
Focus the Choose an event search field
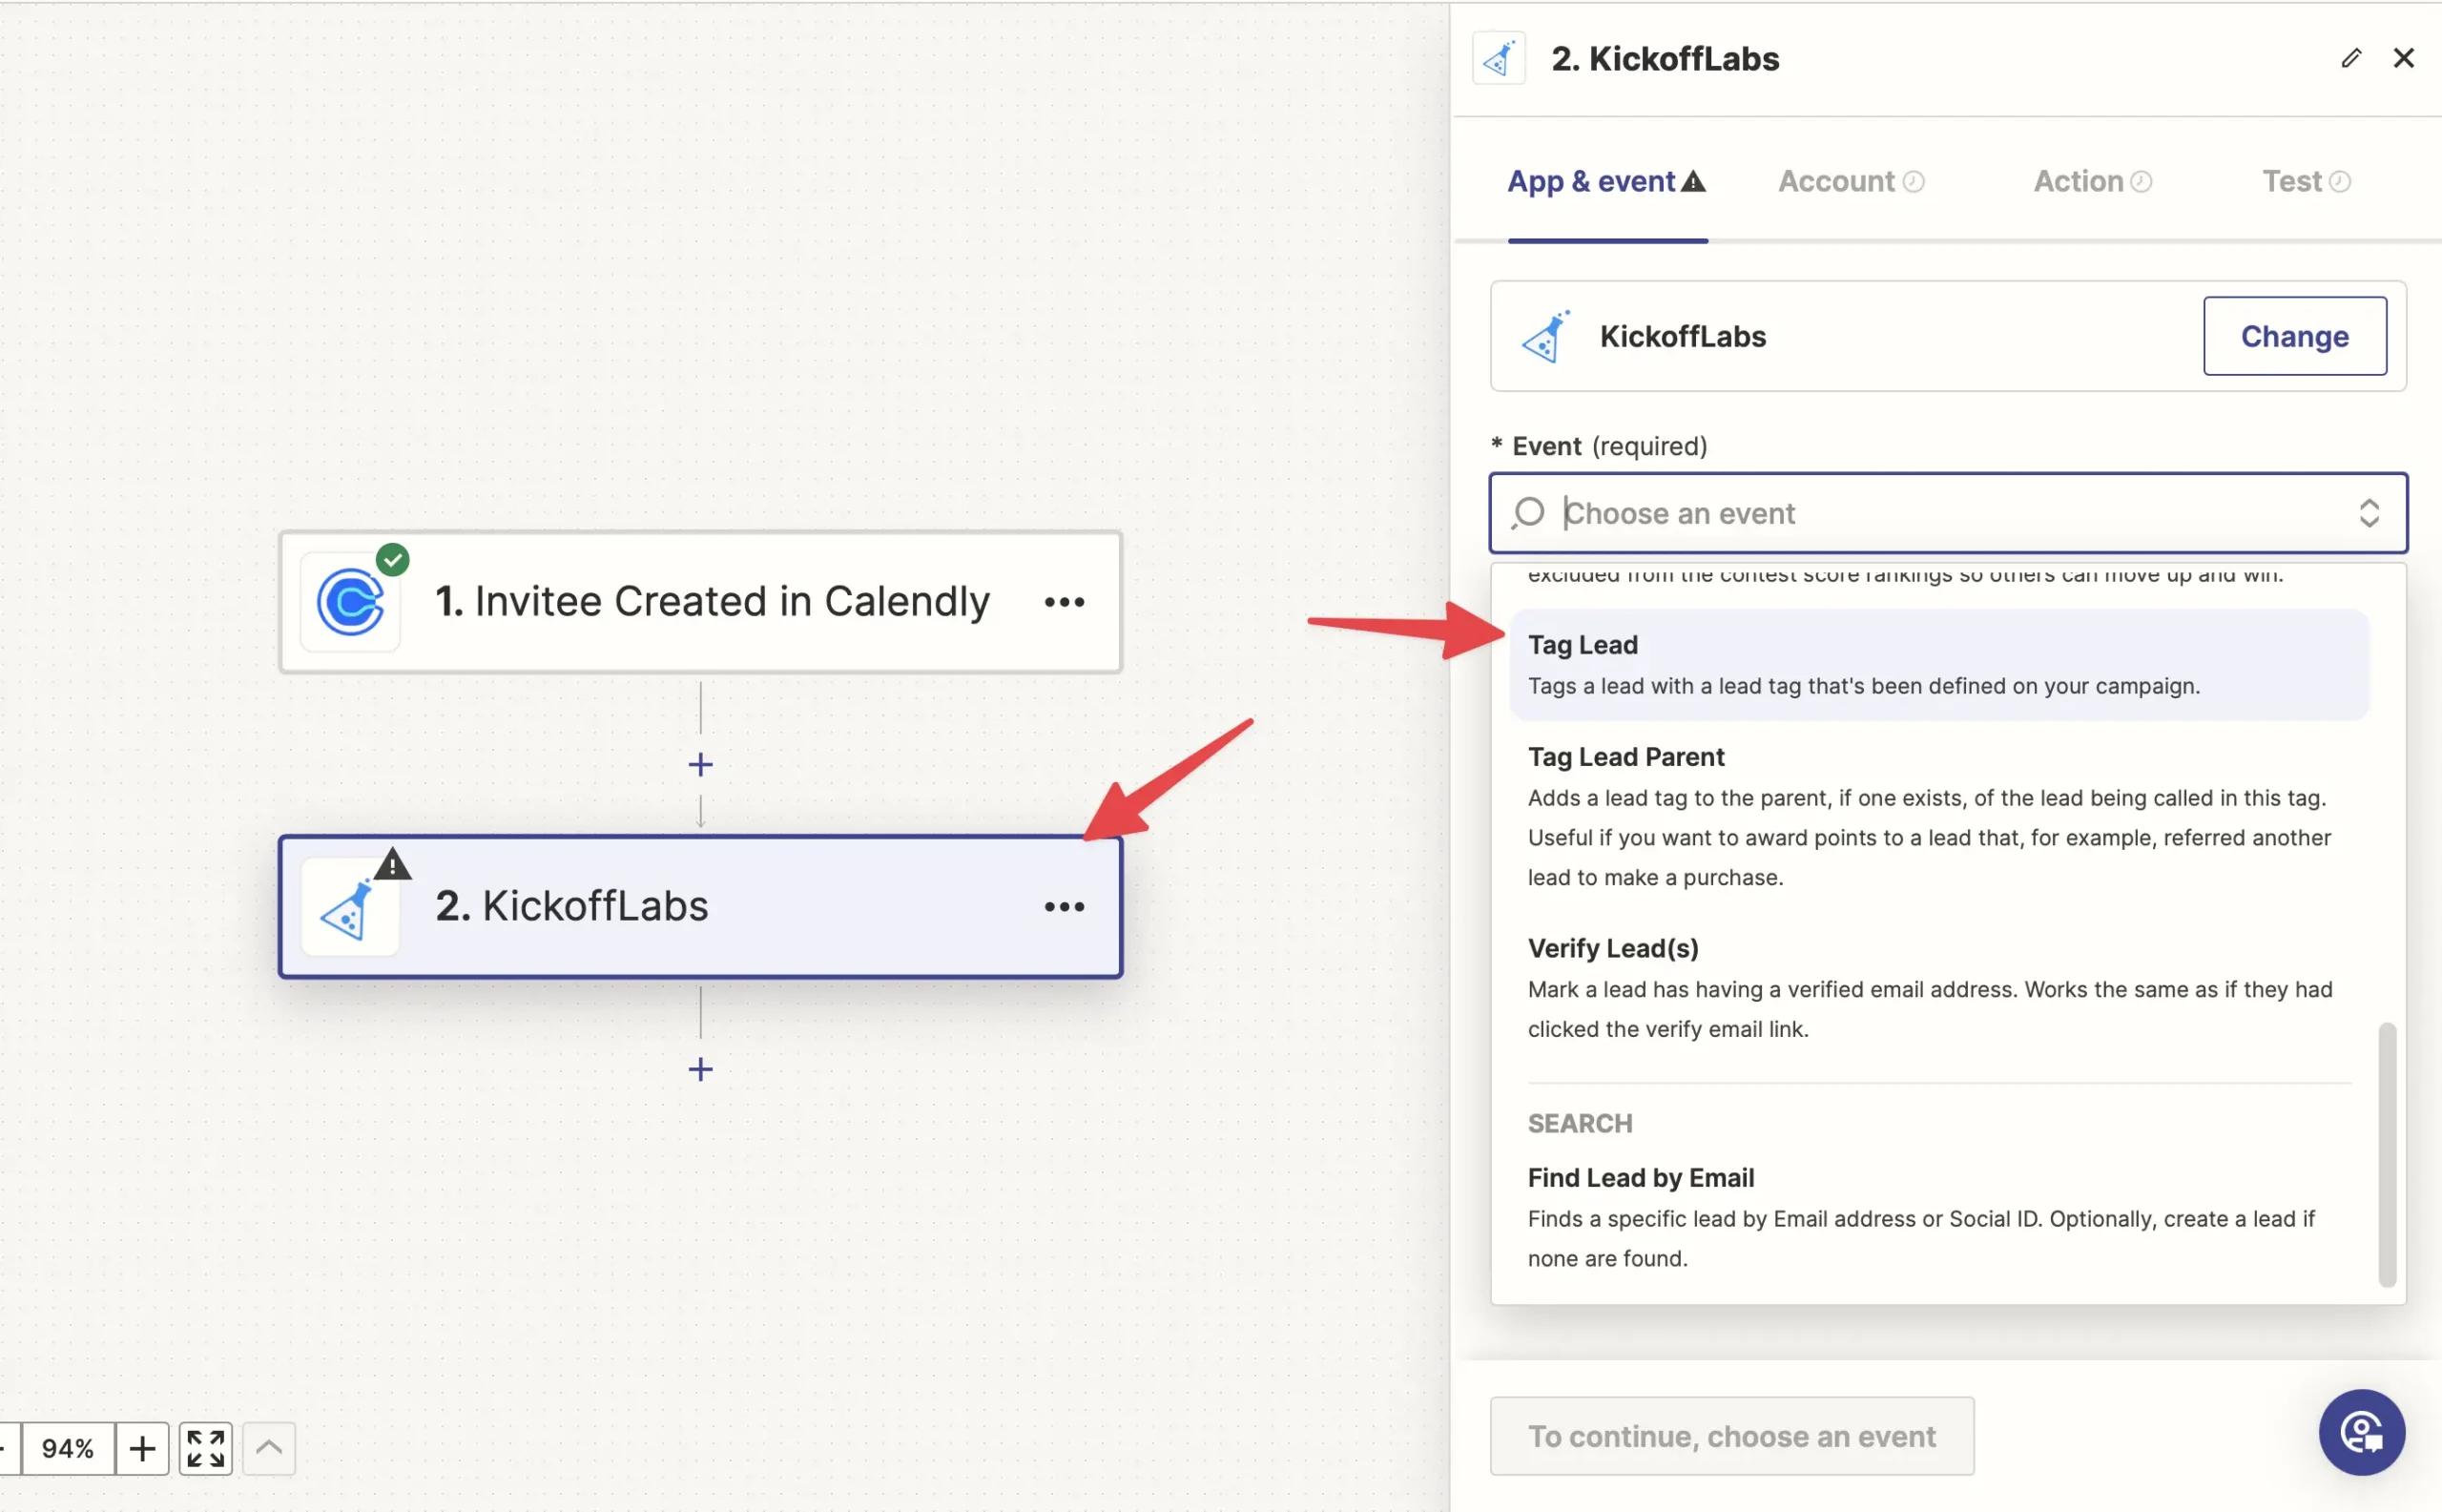(x=1947, y=513)
